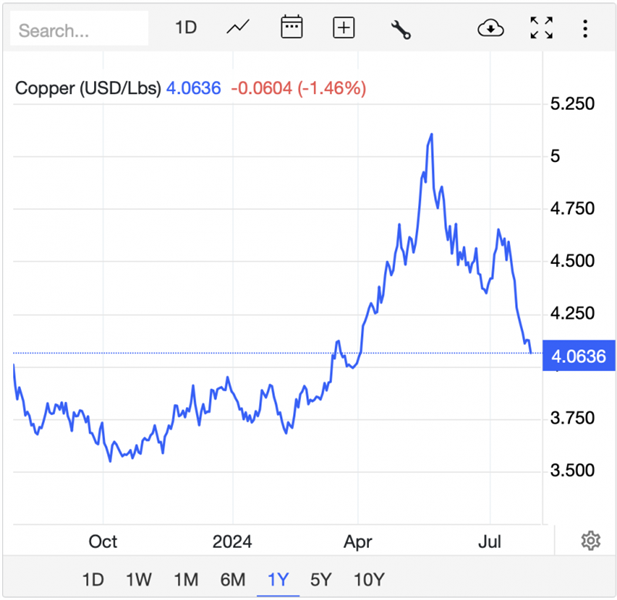Select the 10Y range tab
Viewport: 617px width, 600px height.
click(369, 580)
